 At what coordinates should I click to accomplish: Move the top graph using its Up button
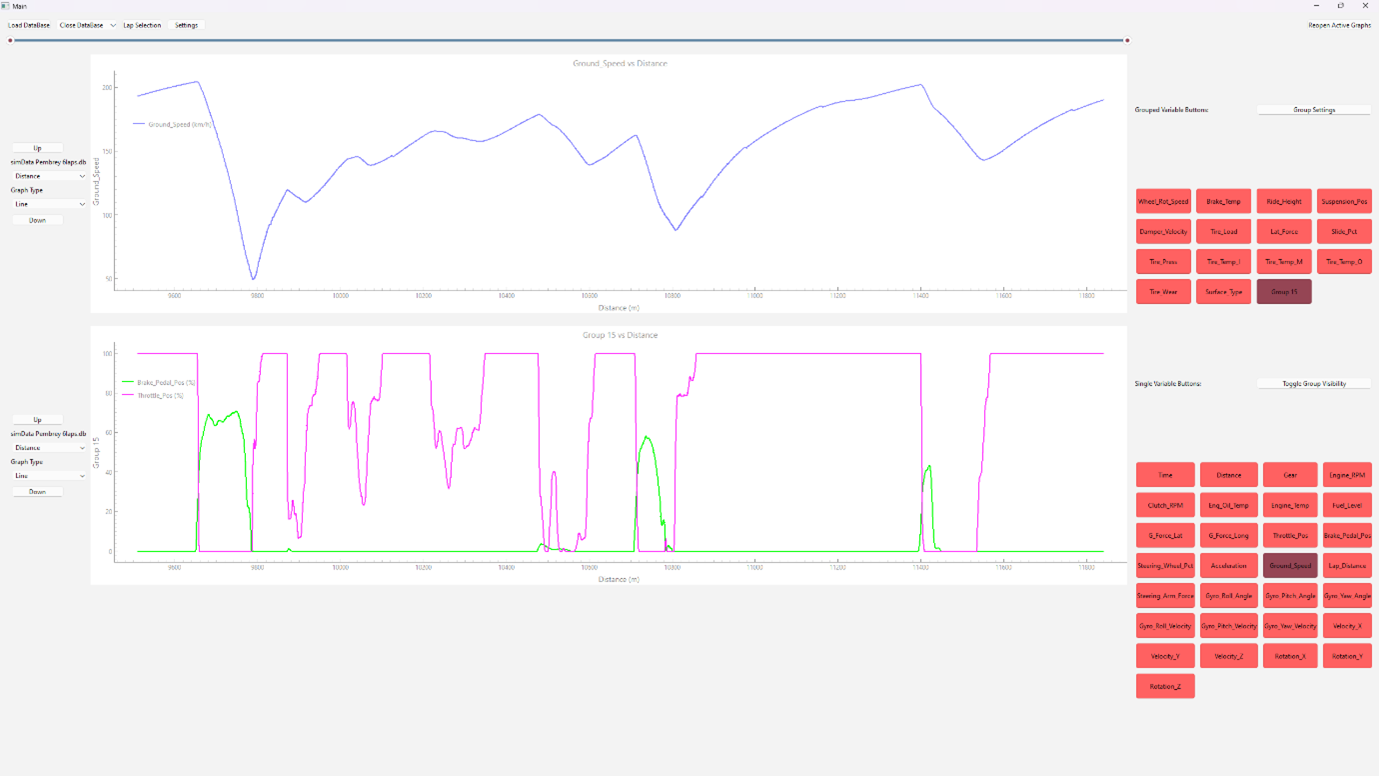[x=37, y=148]
